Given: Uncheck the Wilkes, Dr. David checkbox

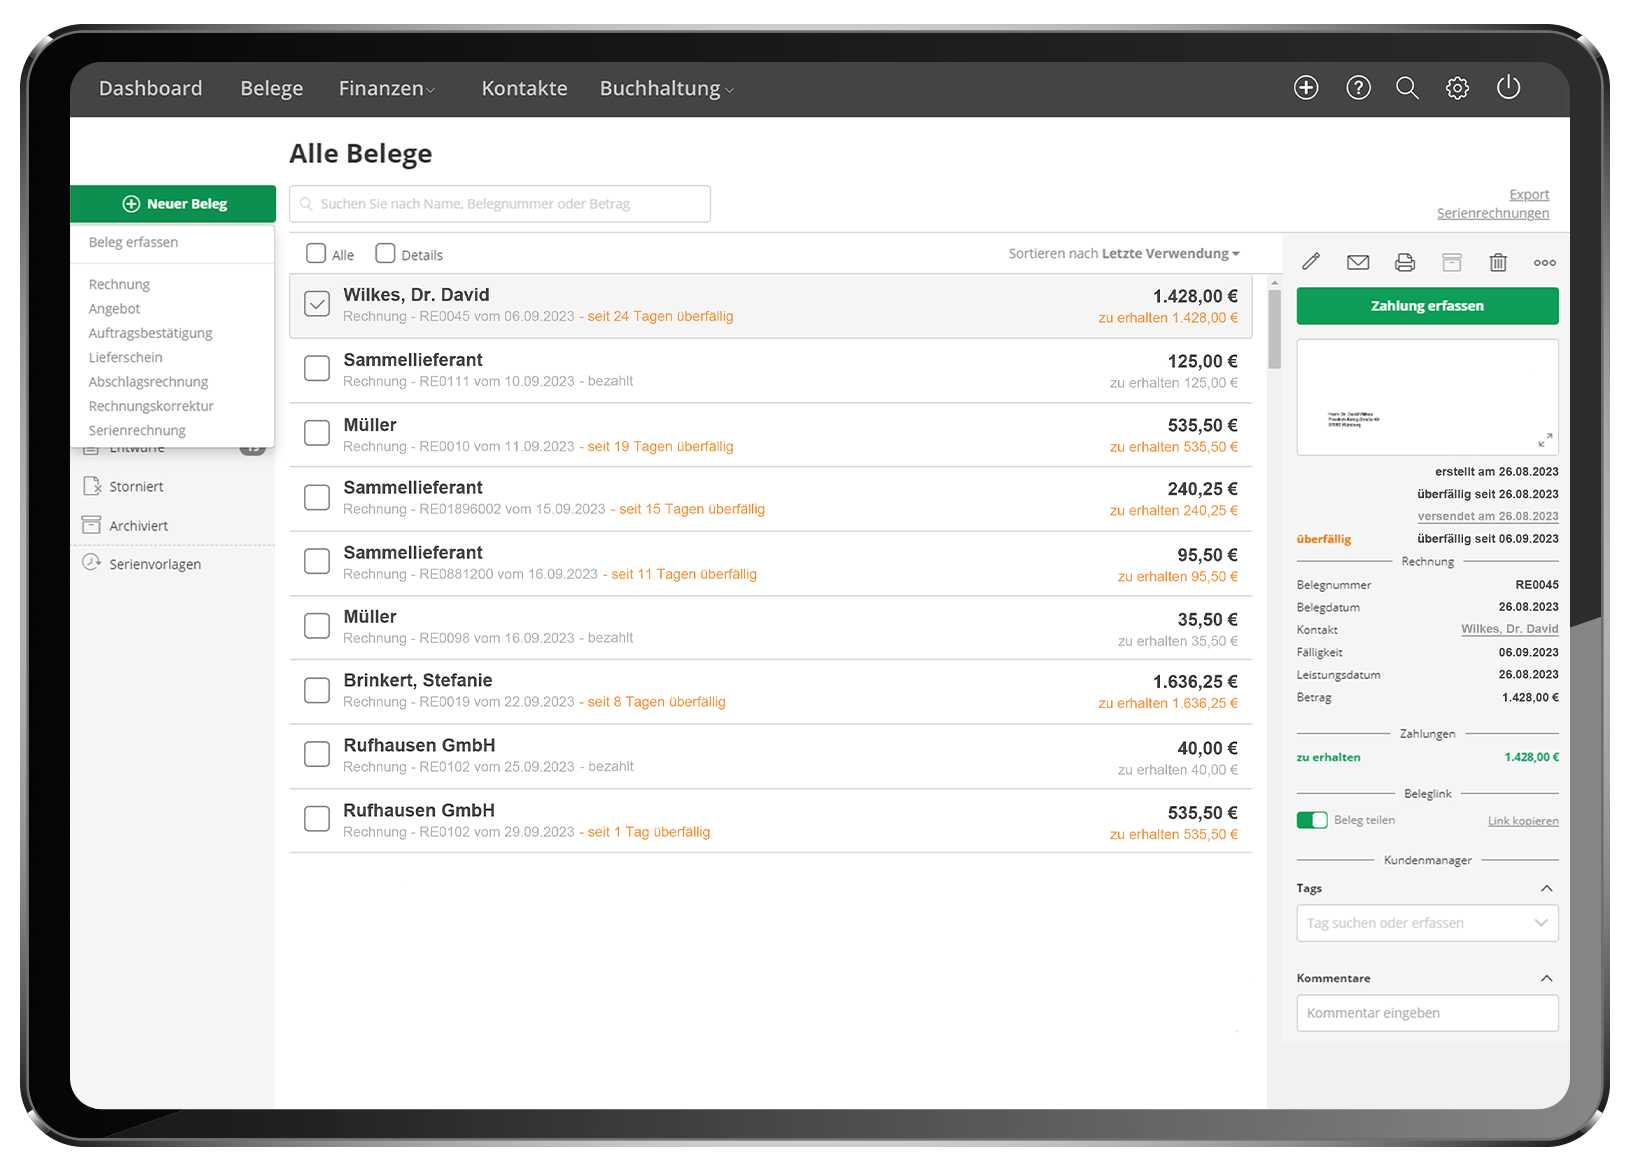Looking at the screenshot, I should (317, 304).
